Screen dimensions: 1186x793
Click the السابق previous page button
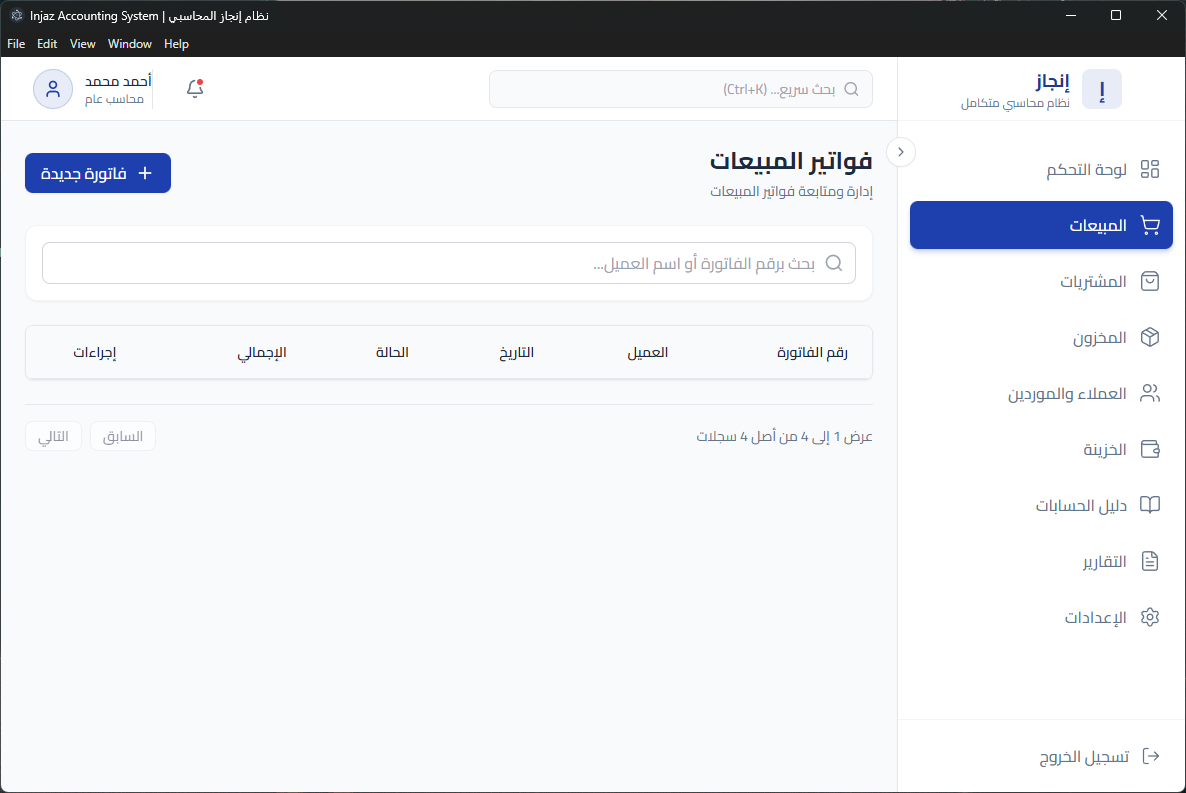(x=123, y=436)
